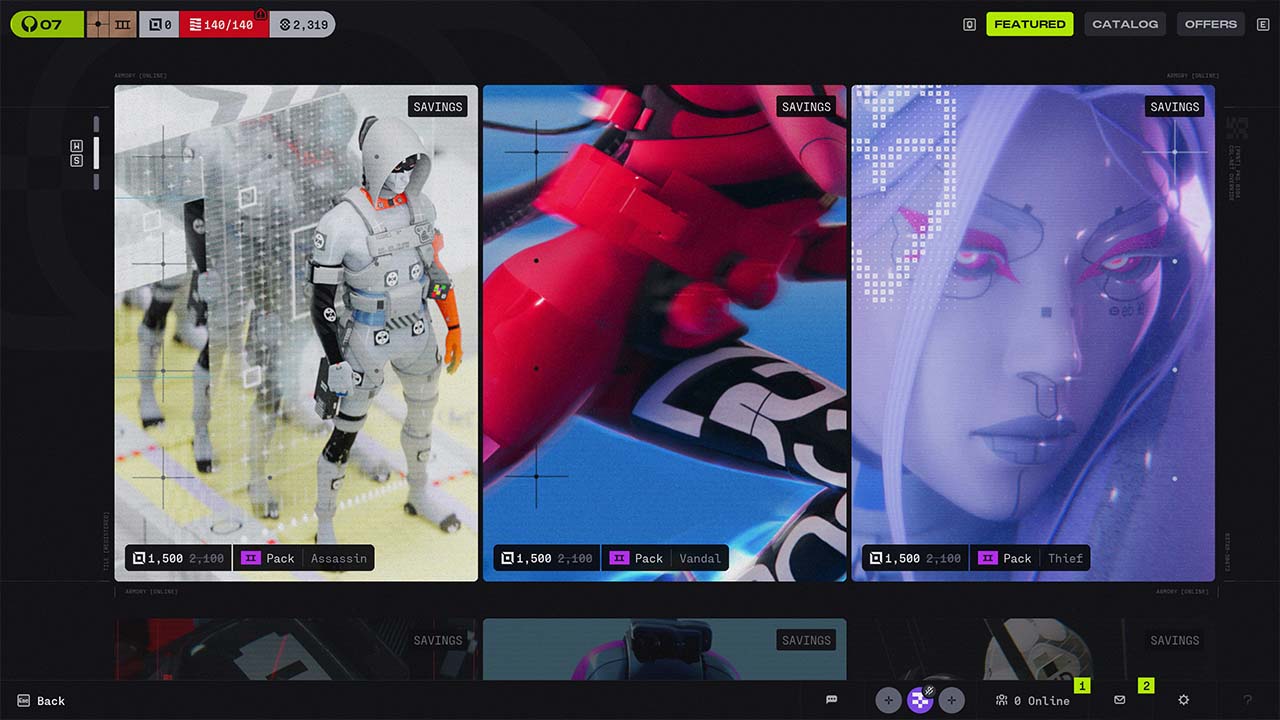Select the purple checkered player emblem
1280x720 pixels.
click(x=920, y=700)
